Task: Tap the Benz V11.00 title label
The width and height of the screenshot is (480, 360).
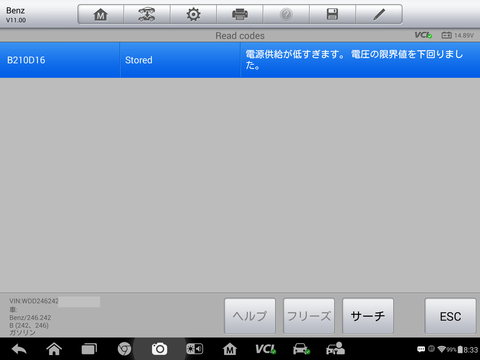Action: coord(16,15)
